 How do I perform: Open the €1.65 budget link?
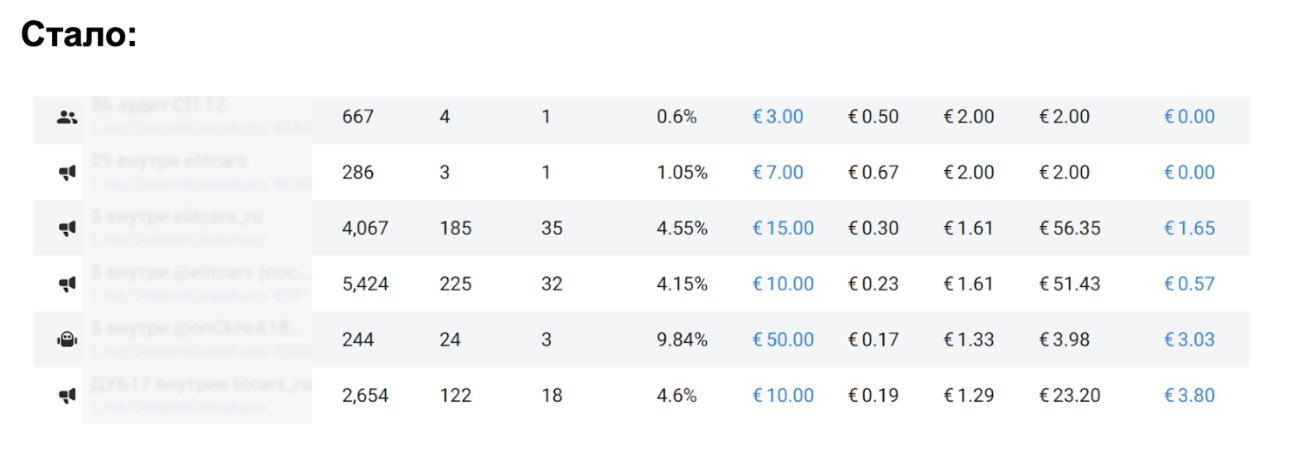tap(1189, 229)
